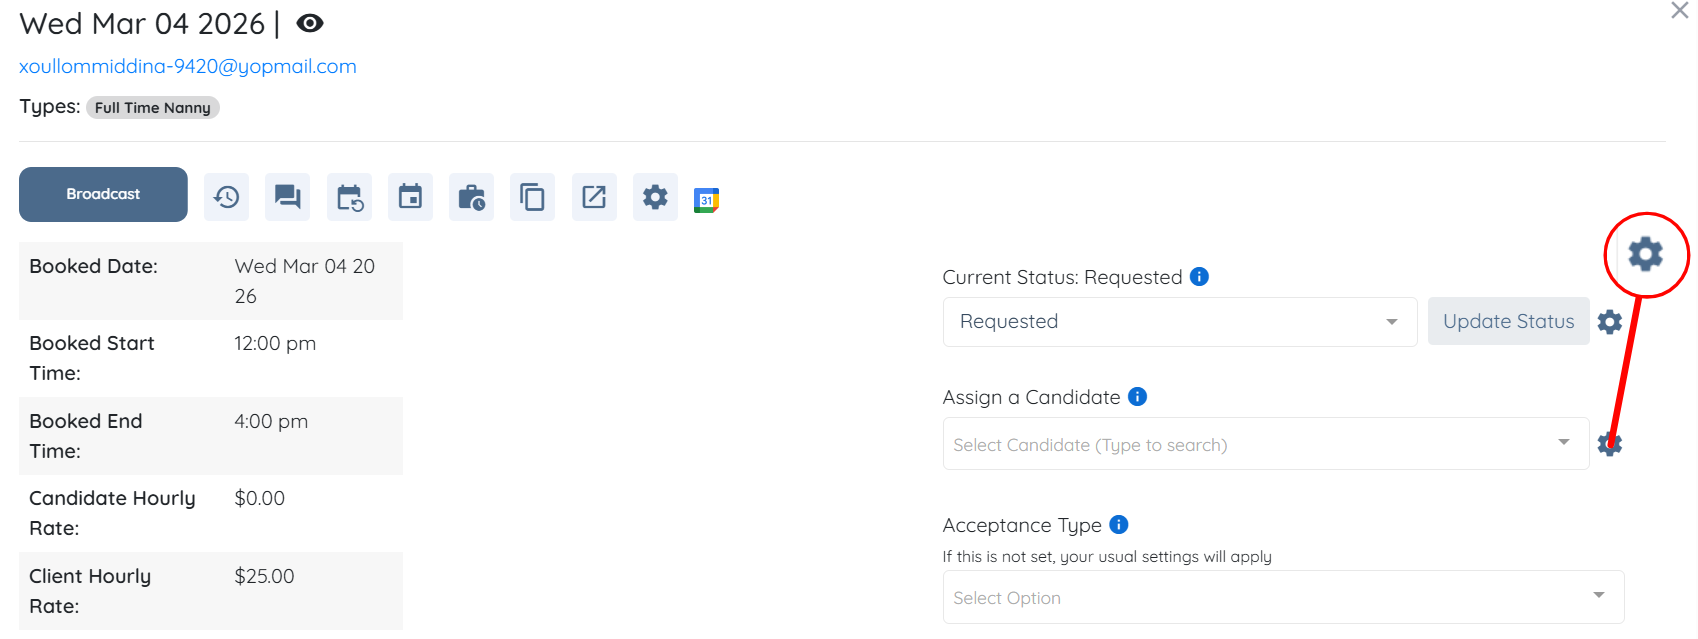Expand the Acceptance Type Select Option dropdown
The image size is (1698, 639).
click(1283, 597)
